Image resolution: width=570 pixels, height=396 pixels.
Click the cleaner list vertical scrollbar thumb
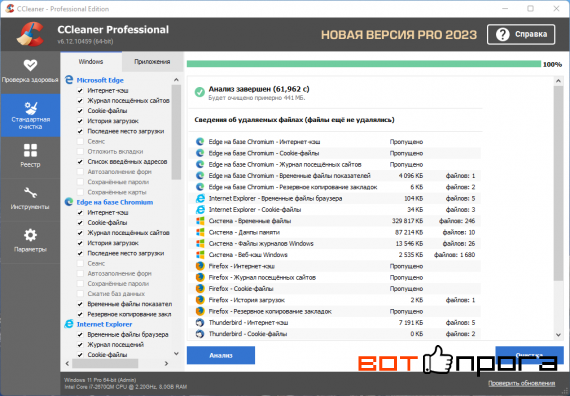click(x=176, y=132)
